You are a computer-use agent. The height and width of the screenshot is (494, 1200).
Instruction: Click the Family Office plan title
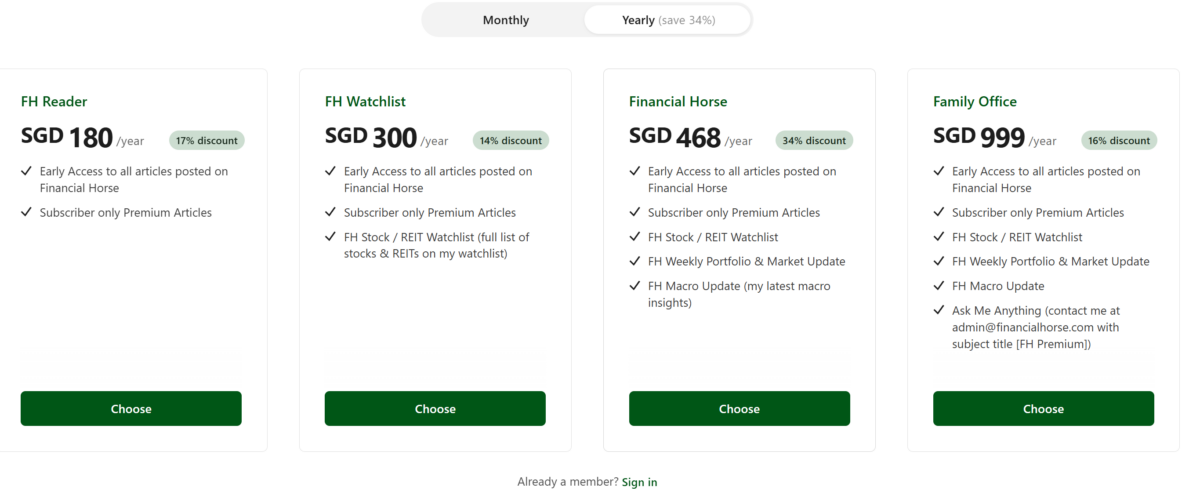(x=975, y=101)
